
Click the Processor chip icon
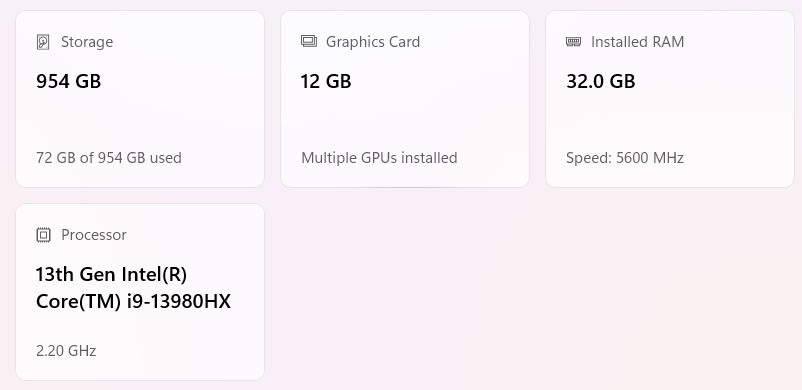(43, 235)
